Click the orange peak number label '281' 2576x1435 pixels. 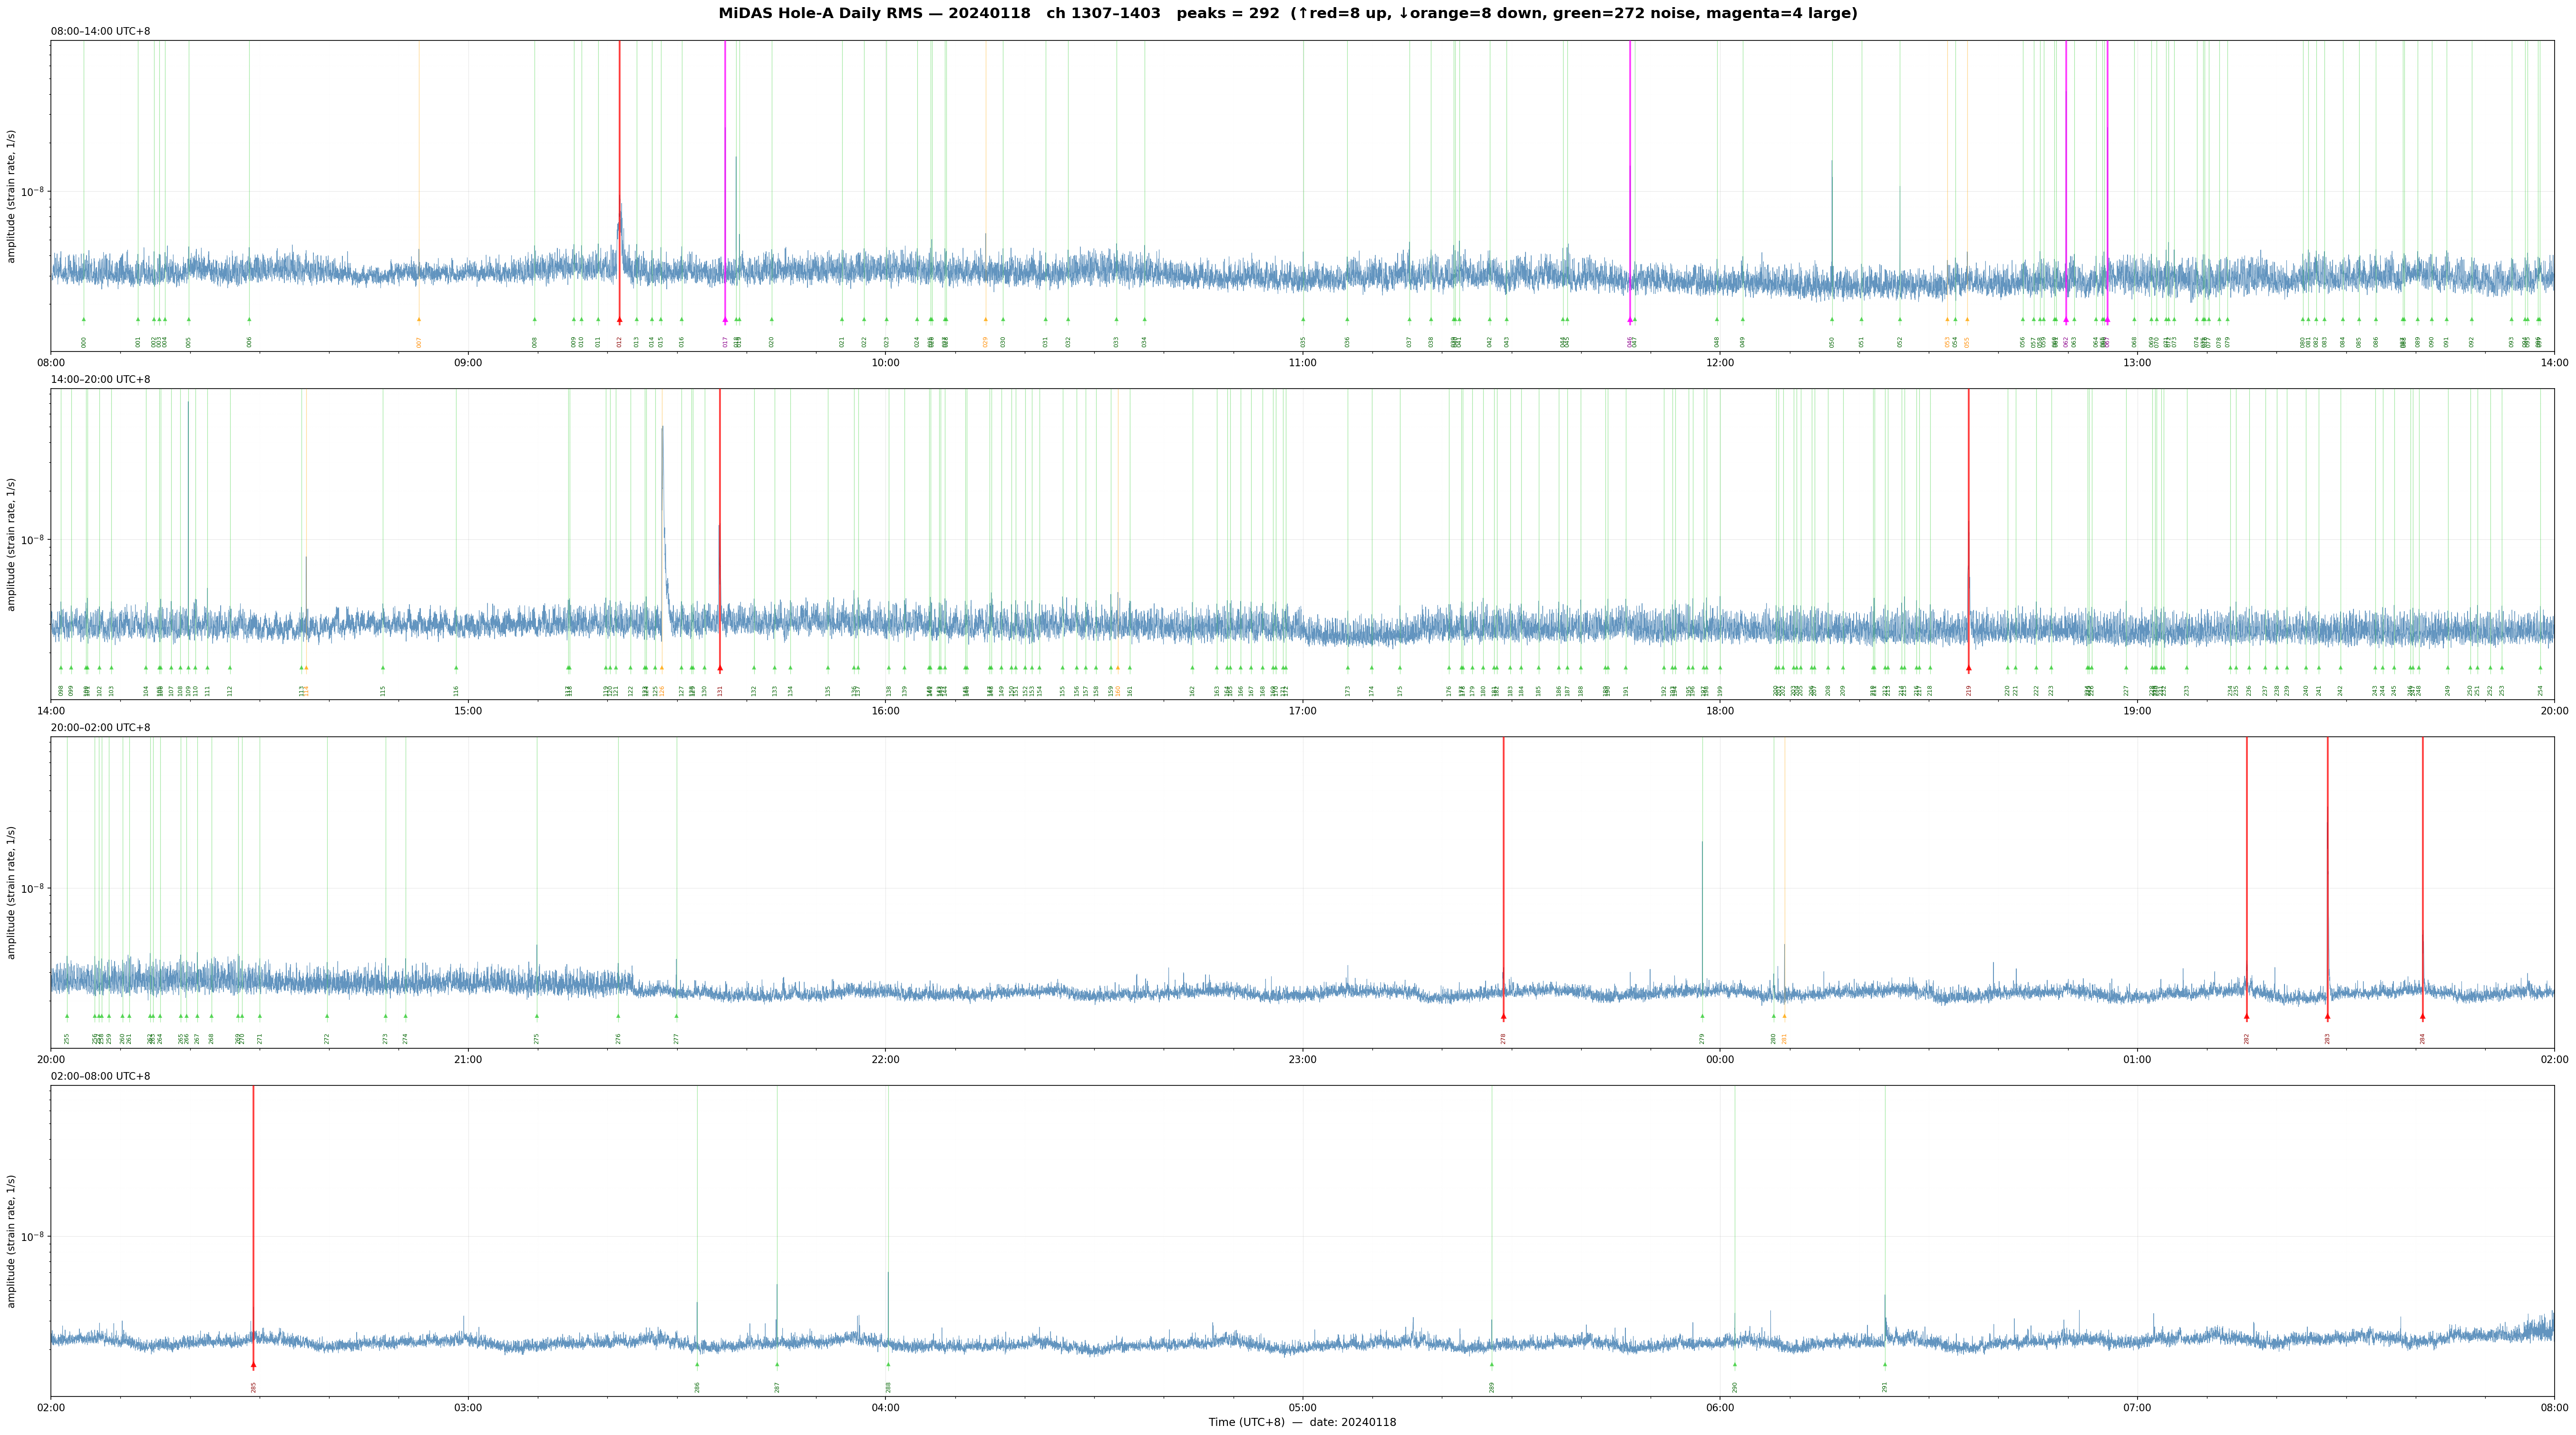[1784, 1038]
